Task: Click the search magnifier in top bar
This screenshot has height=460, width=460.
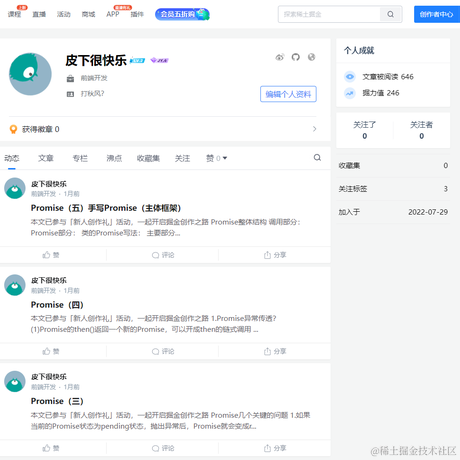Action: coord(390,14)
